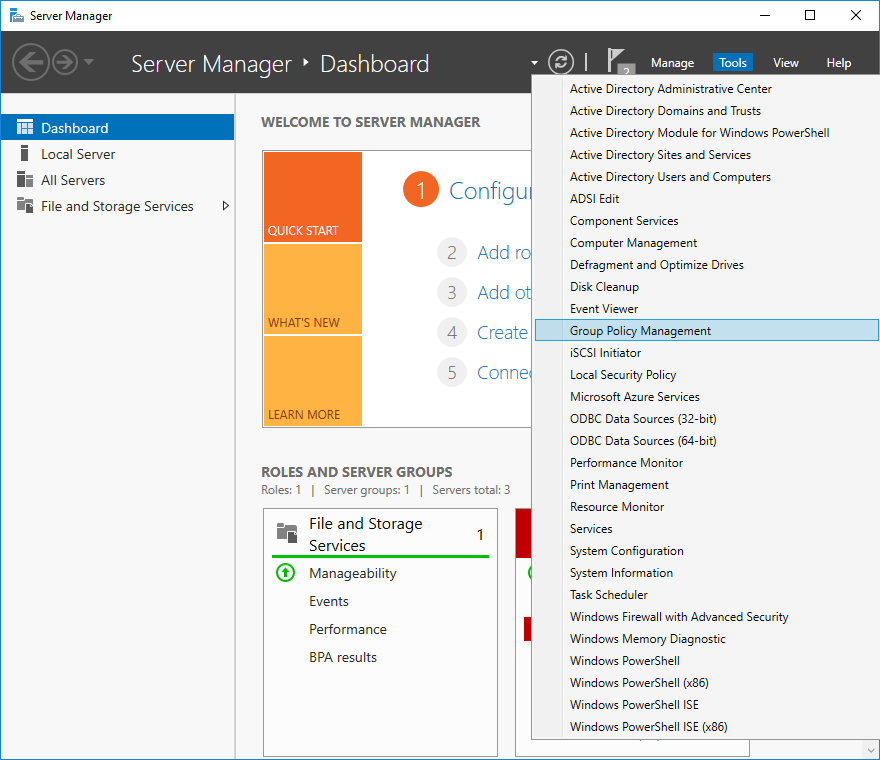Open the Dashboard breadcrumb dropdown chevron
This screenshot has height=760, width=880.
[x=534, y=62]
